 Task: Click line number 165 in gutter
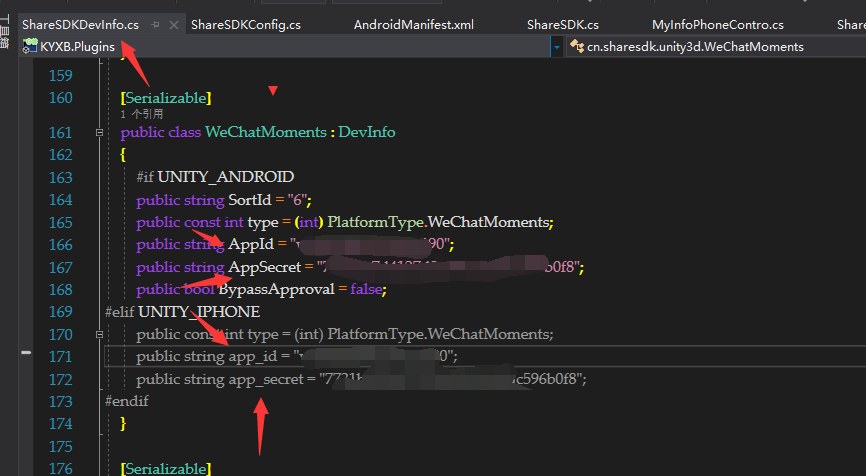[60, 222]
